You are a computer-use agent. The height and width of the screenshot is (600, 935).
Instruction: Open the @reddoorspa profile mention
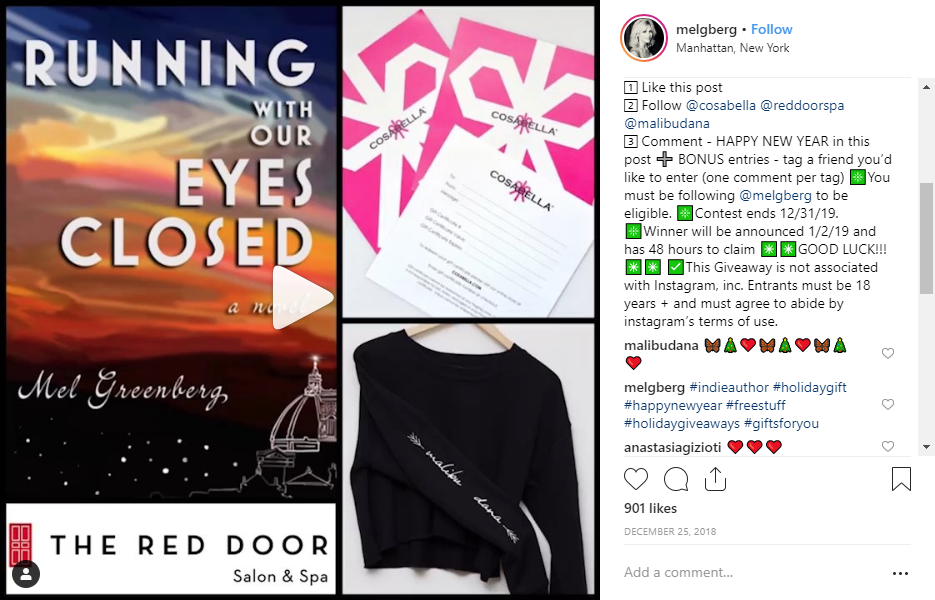(802, 106)
